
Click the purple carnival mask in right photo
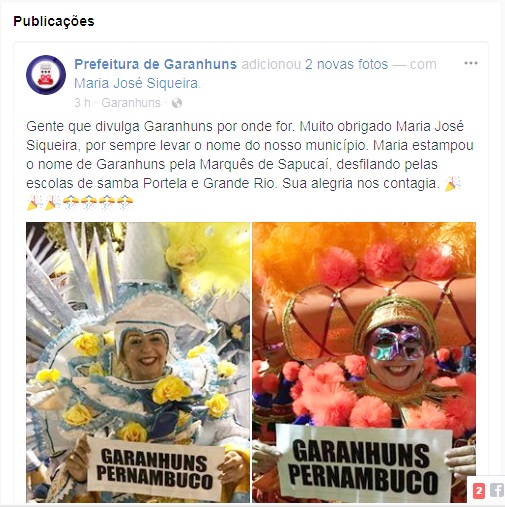click(395, 343)
